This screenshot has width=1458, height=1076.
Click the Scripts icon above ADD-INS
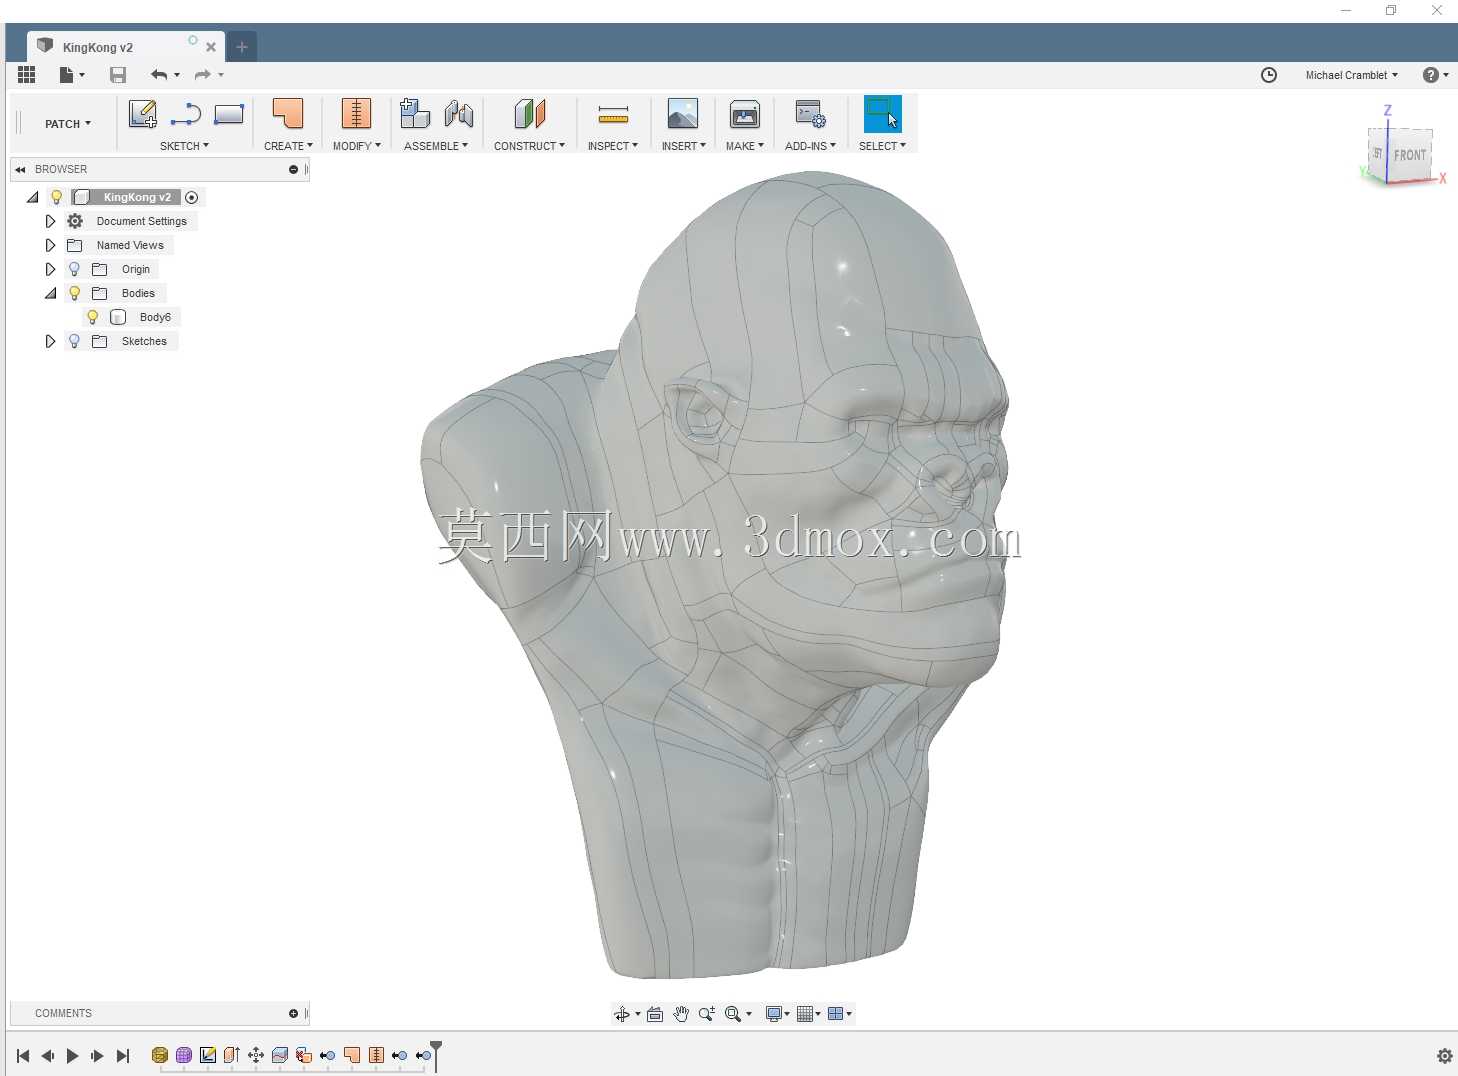coord(810,113)
